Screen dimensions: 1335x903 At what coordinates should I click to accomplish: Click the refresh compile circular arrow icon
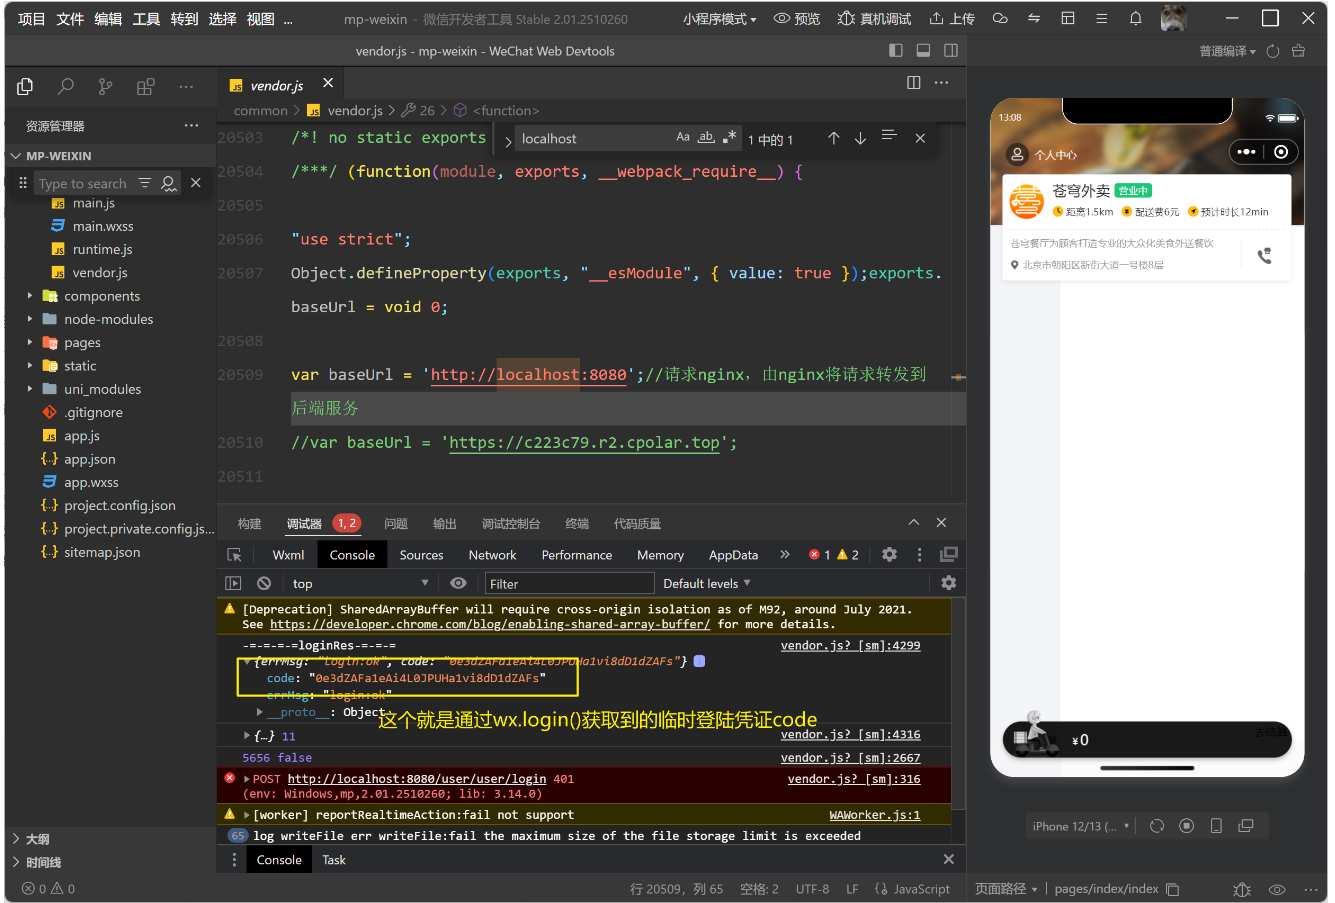[1273, 51]
